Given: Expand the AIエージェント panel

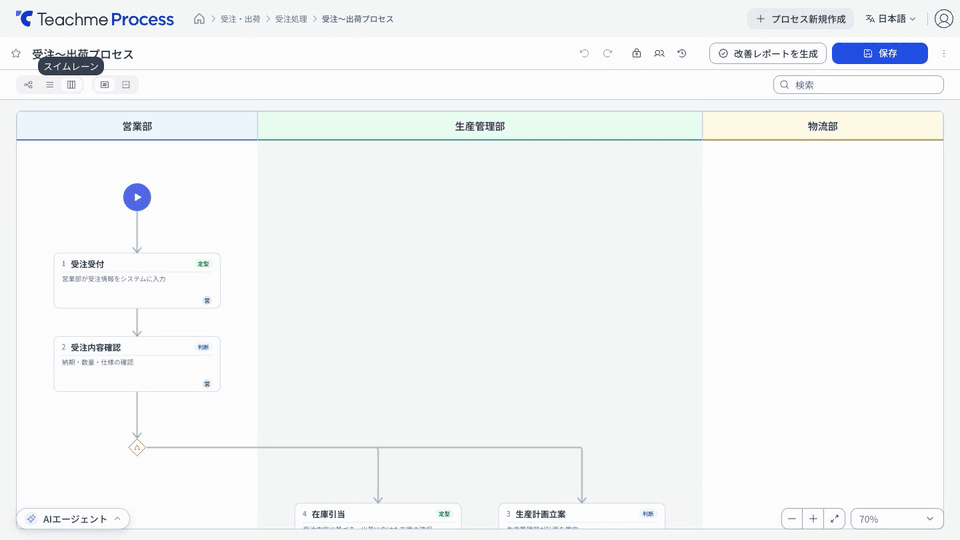Looking at the screenshot, I should pos(73,519).
